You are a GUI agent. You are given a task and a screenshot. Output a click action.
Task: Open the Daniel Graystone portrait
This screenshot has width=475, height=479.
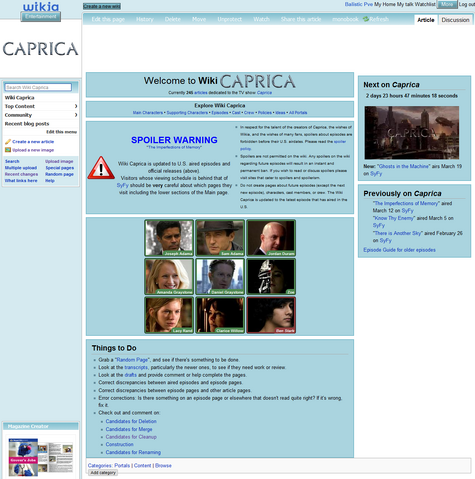(220, 276)
